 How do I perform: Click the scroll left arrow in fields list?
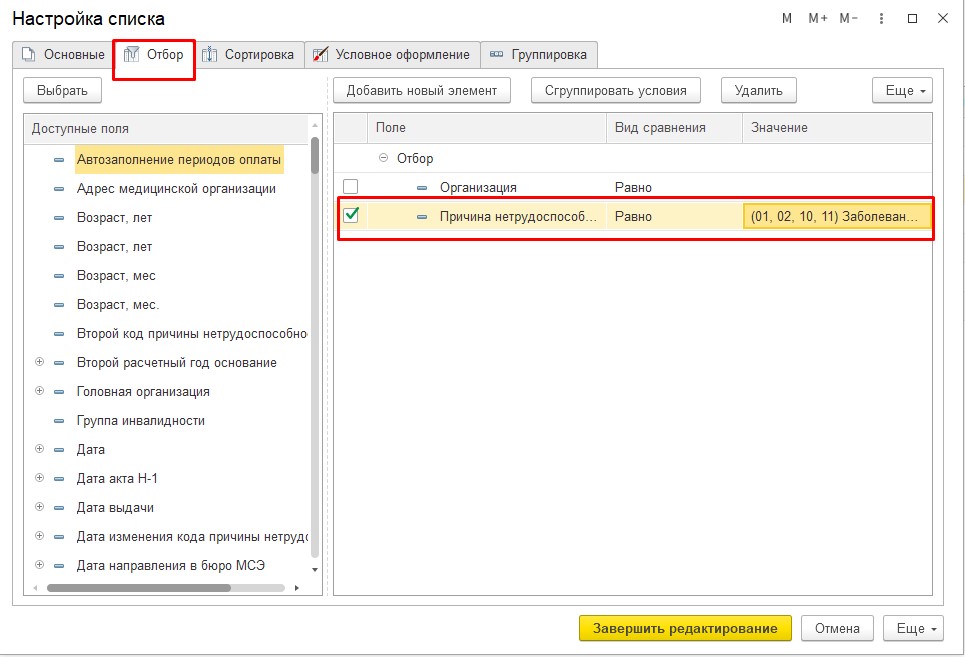point(35,588)
